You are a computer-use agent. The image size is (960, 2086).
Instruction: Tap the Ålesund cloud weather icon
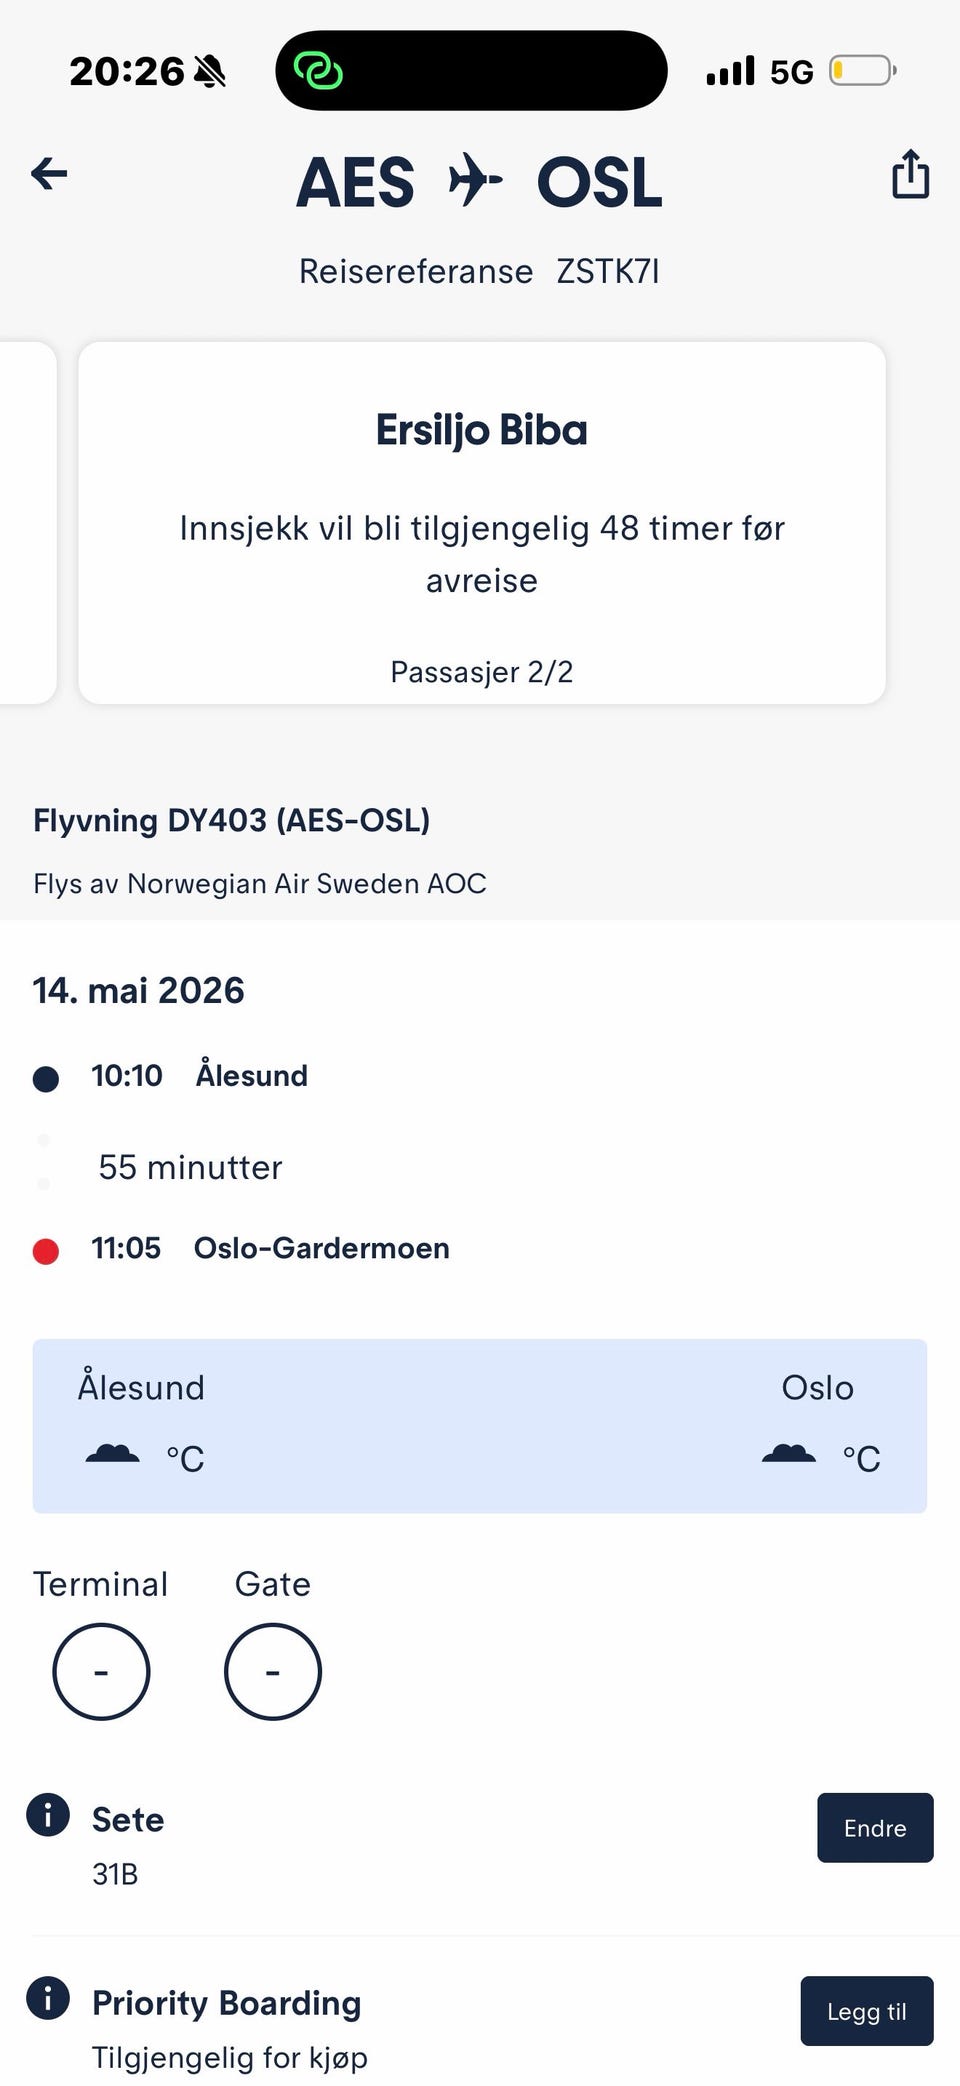[x=112, y=1455]
